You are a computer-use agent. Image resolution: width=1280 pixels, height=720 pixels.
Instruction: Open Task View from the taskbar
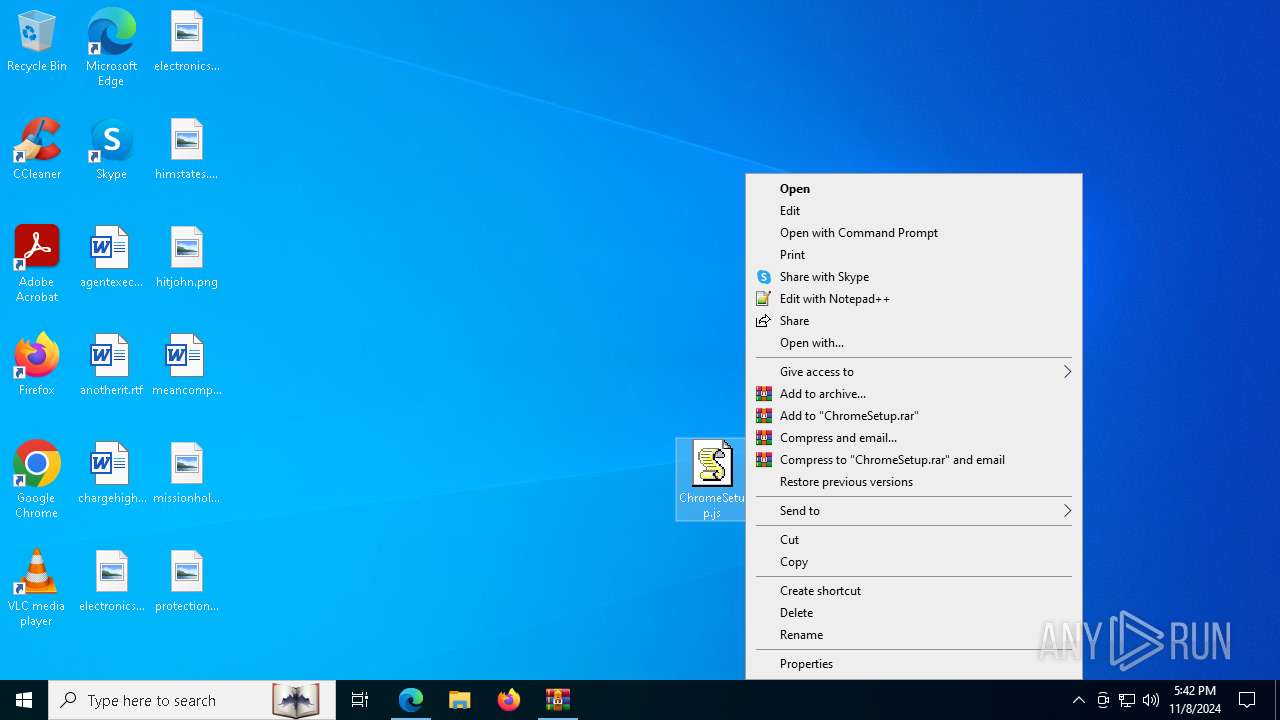click(360, 700)
